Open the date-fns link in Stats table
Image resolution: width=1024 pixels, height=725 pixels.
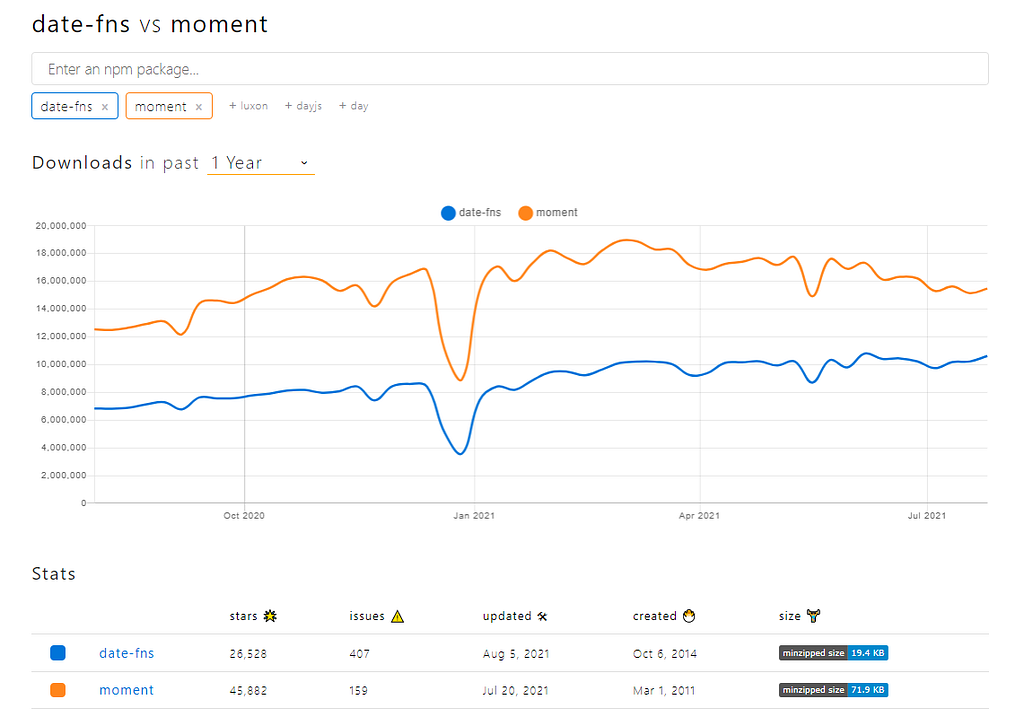[x=127, y=653]
